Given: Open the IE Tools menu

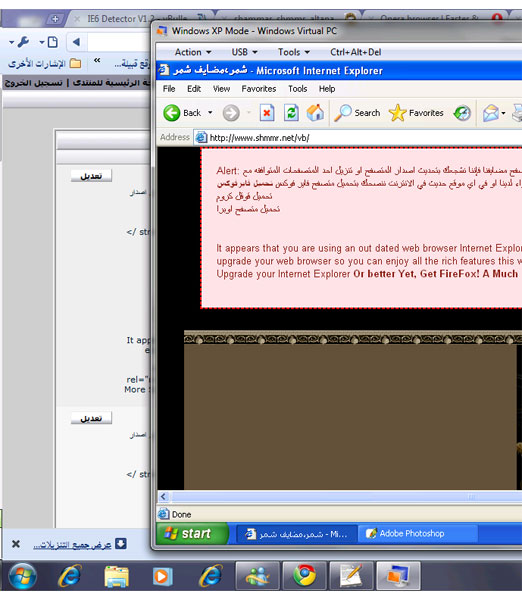Looking at the screenshot, I should [298, 89].
